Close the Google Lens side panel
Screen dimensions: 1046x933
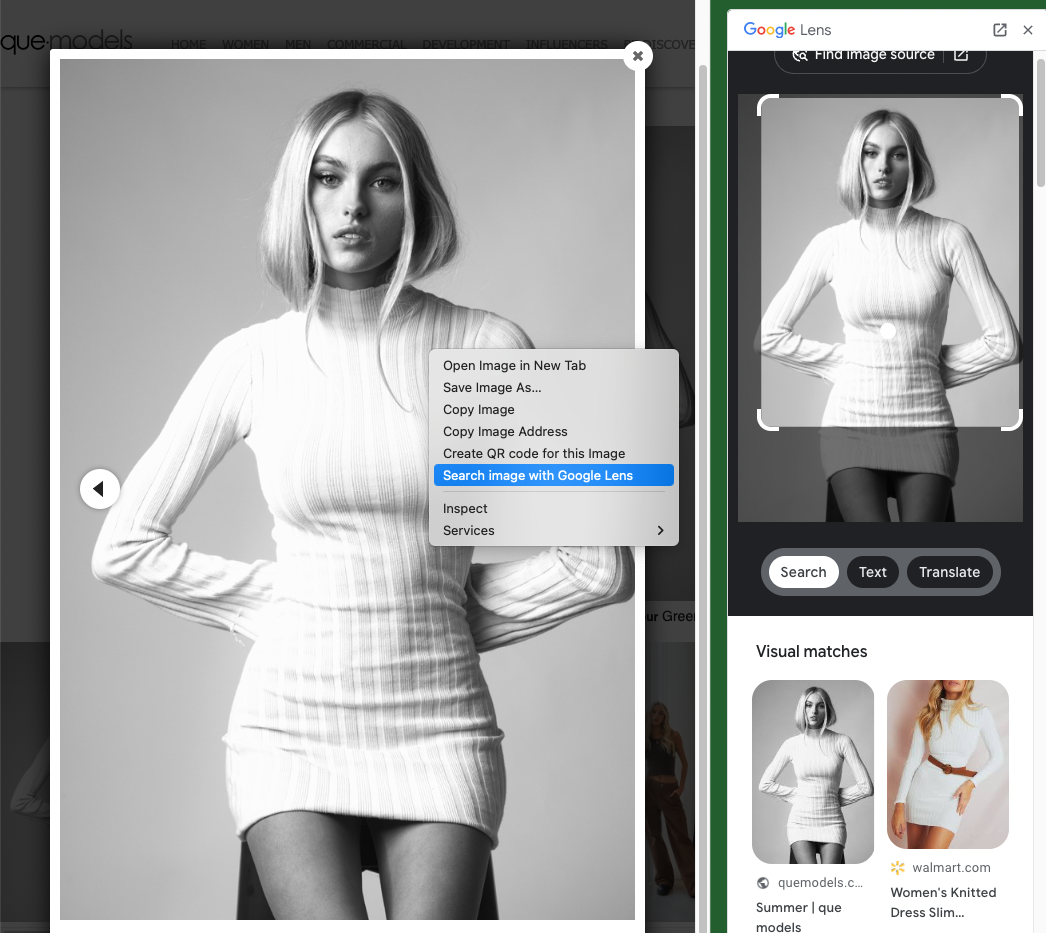1028,30
